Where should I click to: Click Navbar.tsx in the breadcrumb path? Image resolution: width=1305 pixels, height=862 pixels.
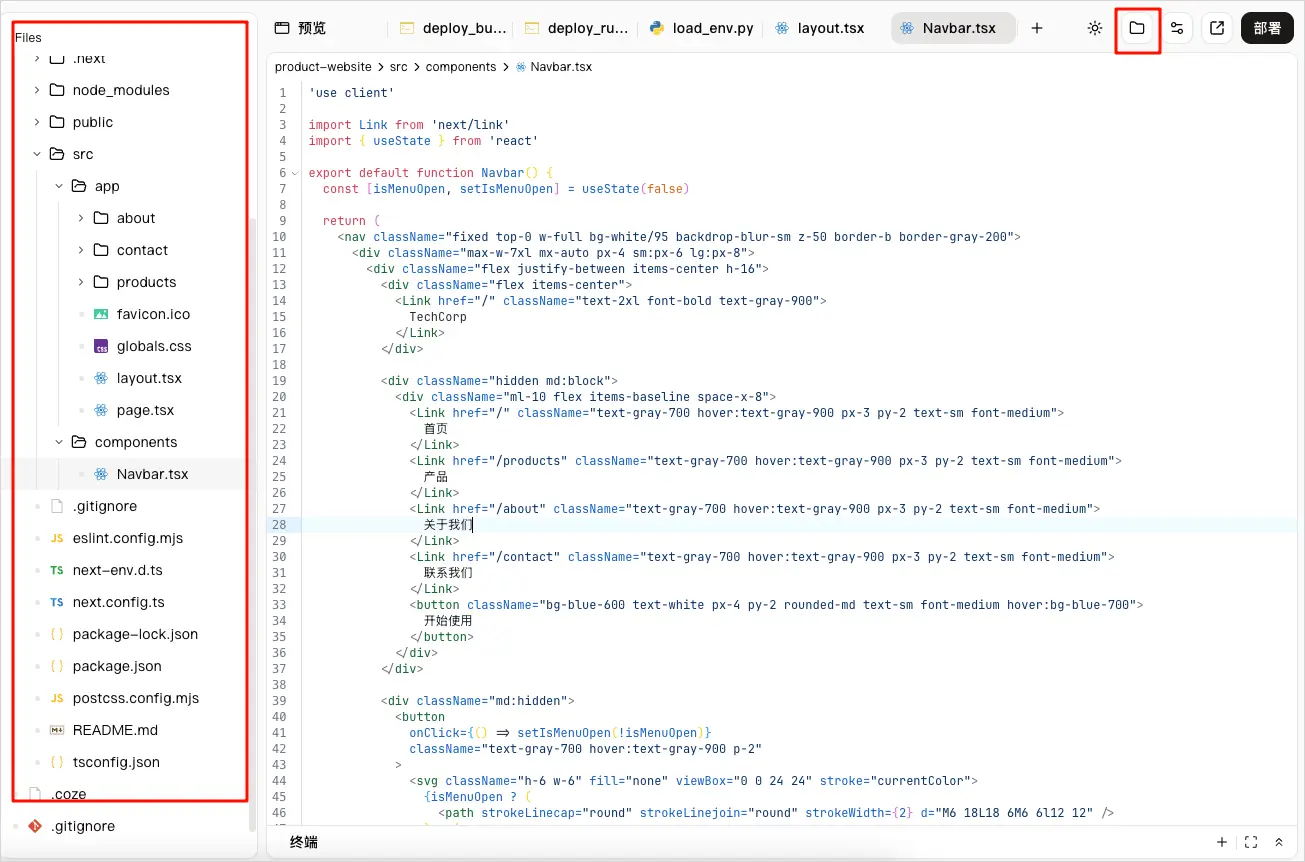click(x=561, y=67)
